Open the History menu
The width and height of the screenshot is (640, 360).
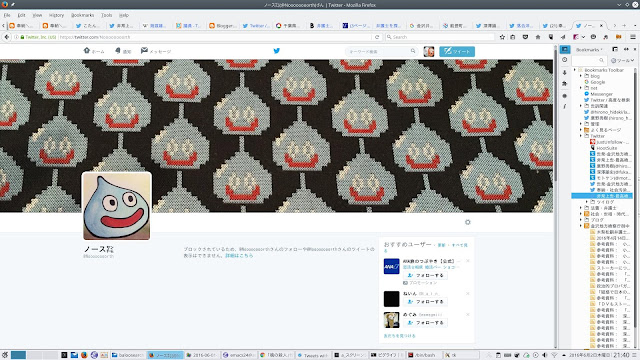tap(56, 15)
